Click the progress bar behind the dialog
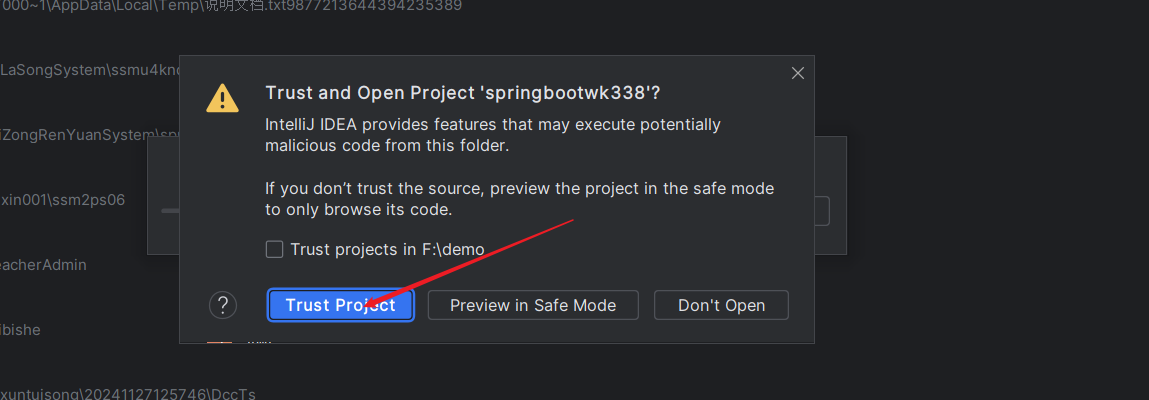The width and height of the screenshot is (1149, 400). (x=169, y=211)
